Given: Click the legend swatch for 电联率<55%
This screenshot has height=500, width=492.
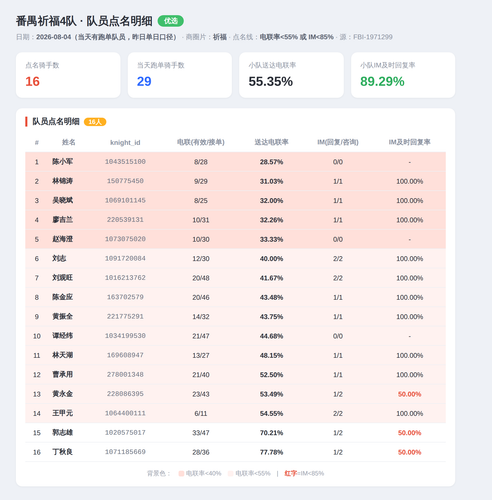Looking at the screenshot, I should pyautogui.click(x=230, y=473).
